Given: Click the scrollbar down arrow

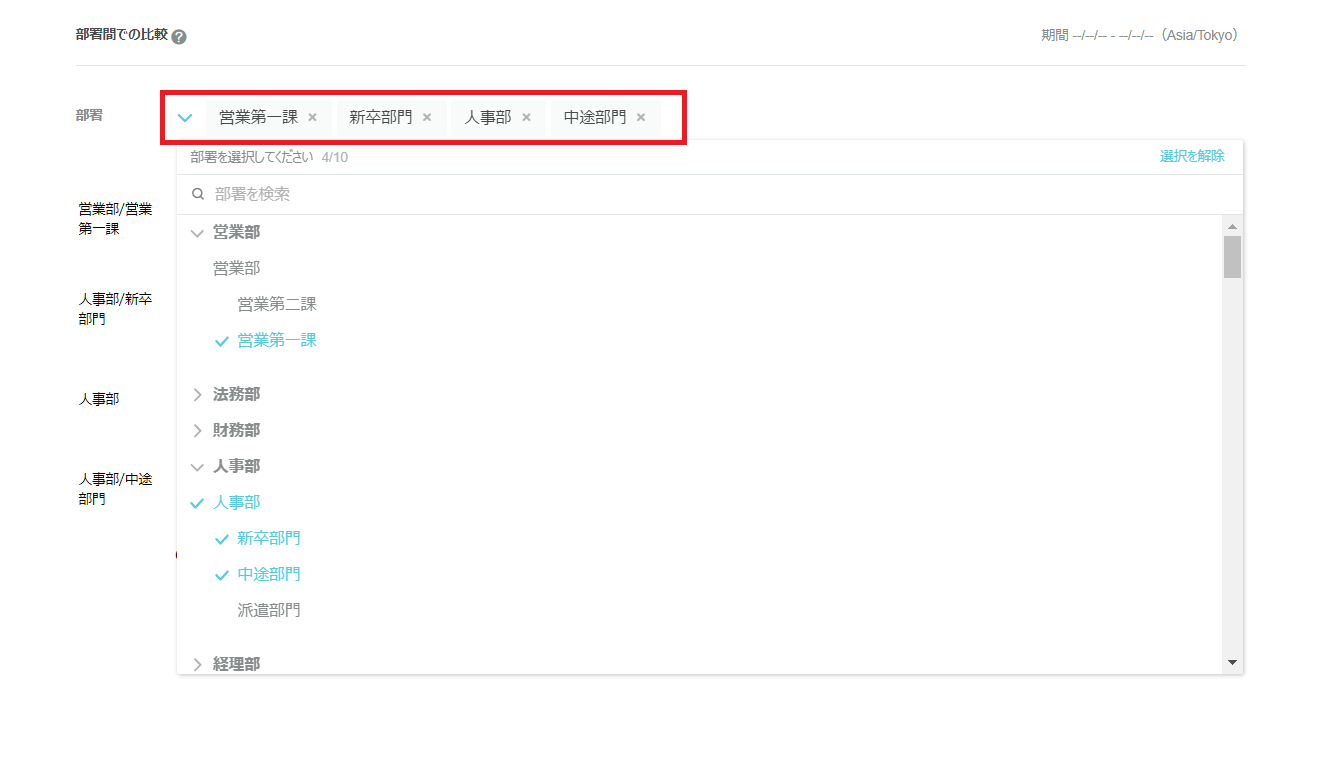Looking at the screenshot, I should (1232, 662).
